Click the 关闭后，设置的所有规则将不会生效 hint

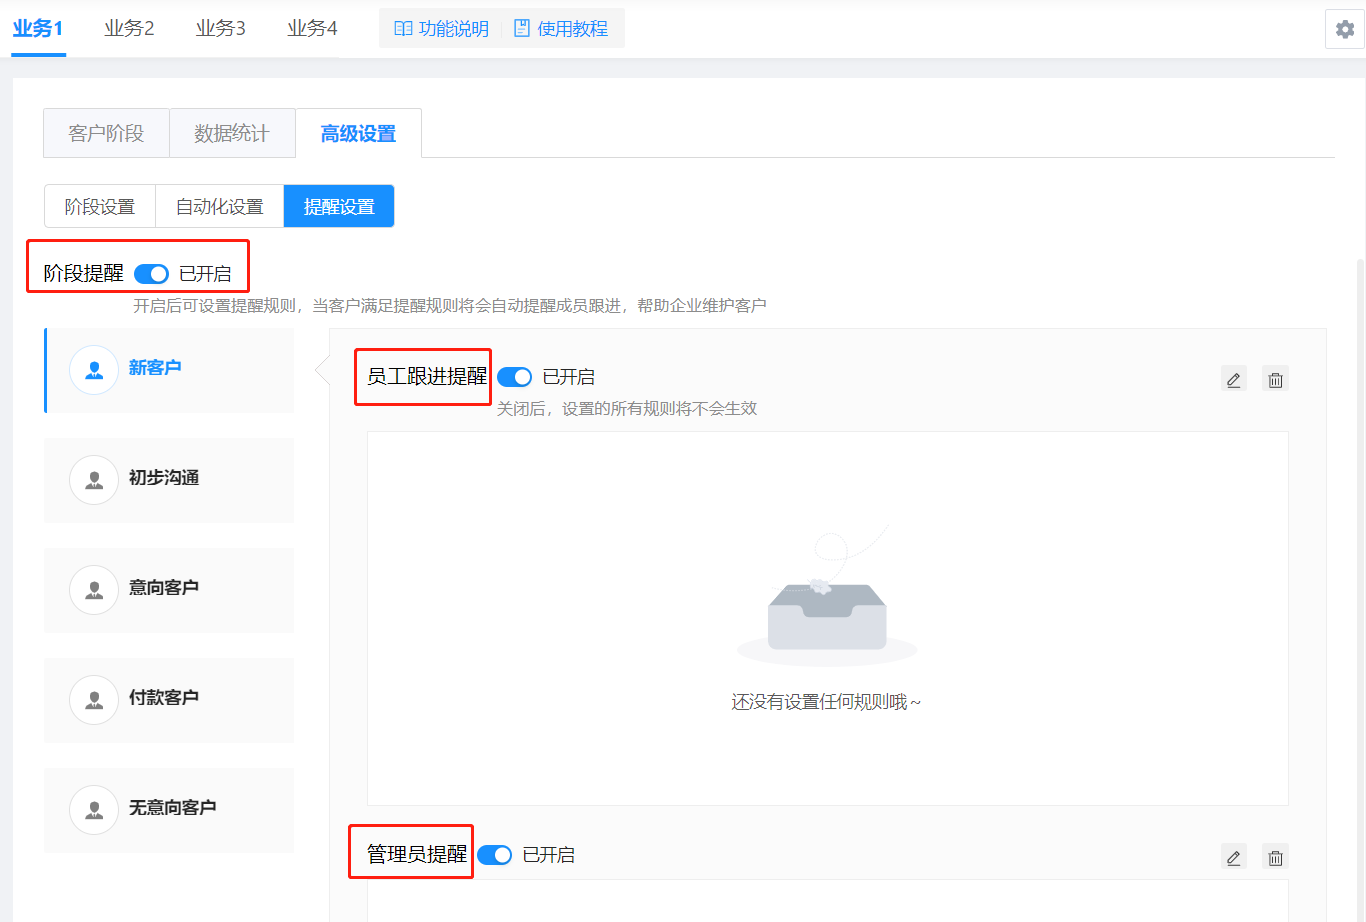(627, 408)
